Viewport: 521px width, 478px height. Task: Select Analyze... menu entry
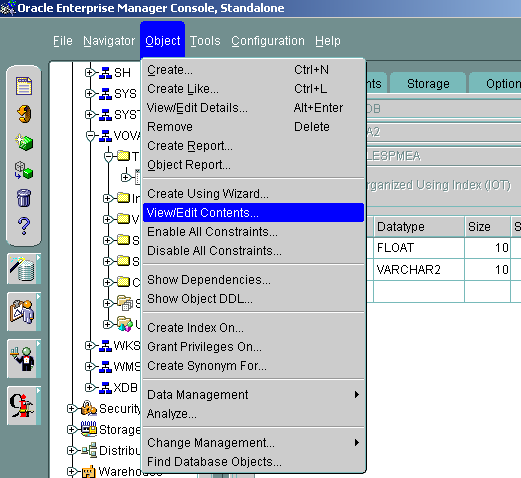pyautogui.click(x=253, y=413)
